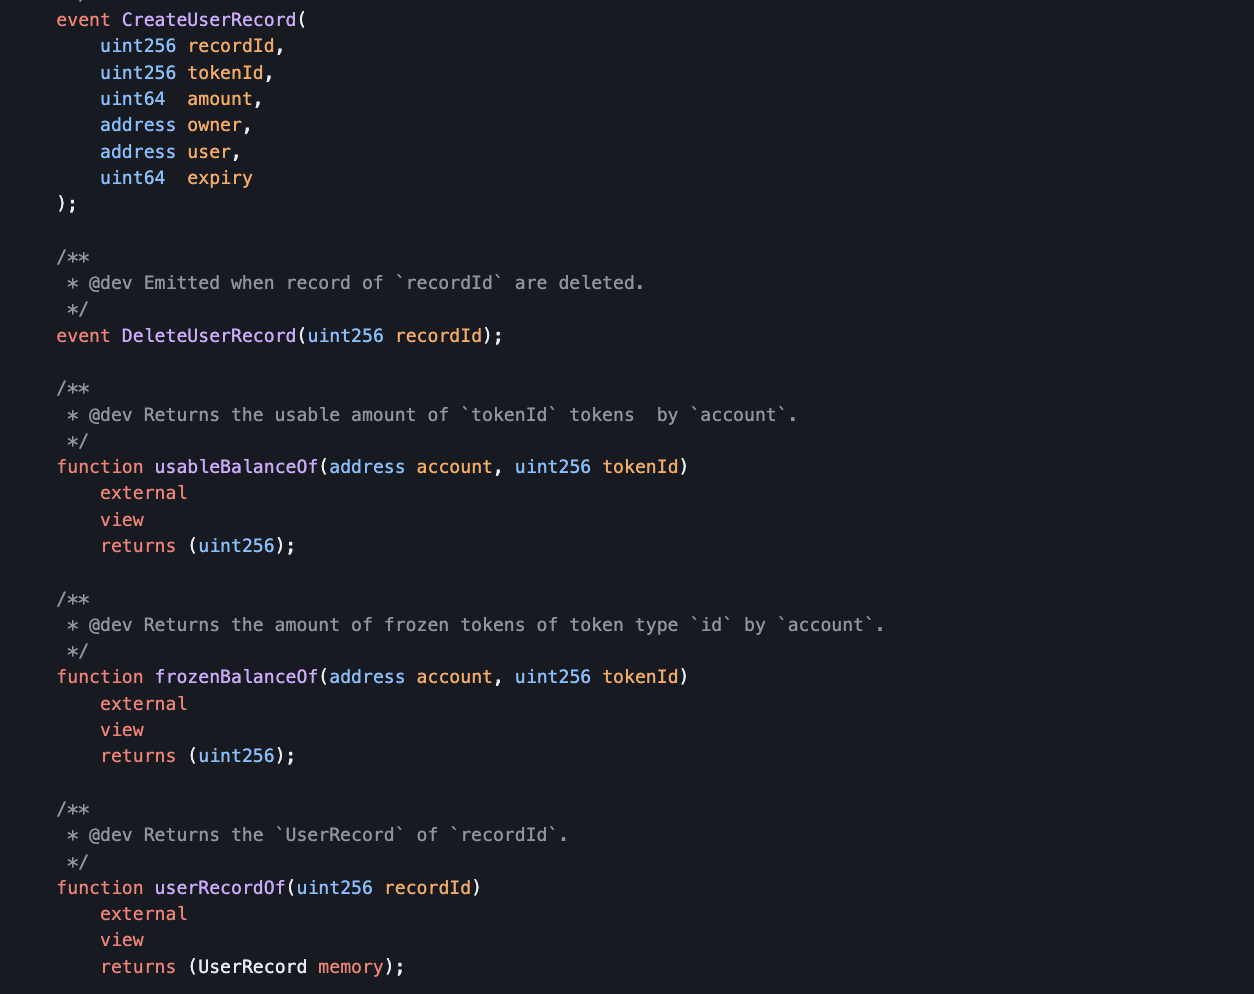
Task: Click view keyword under frozenBalanceOf
Action: point(122,730)
